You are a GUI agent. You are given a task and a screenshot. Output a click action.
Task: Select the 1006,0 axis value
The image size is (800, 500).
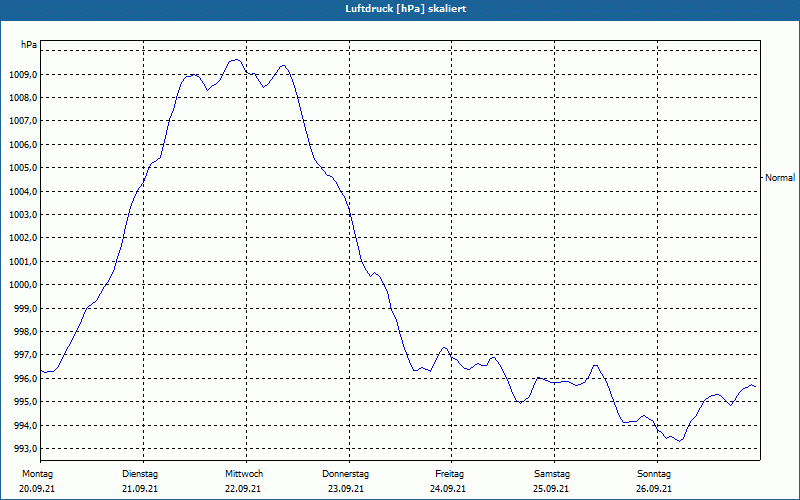click(23, 145)
